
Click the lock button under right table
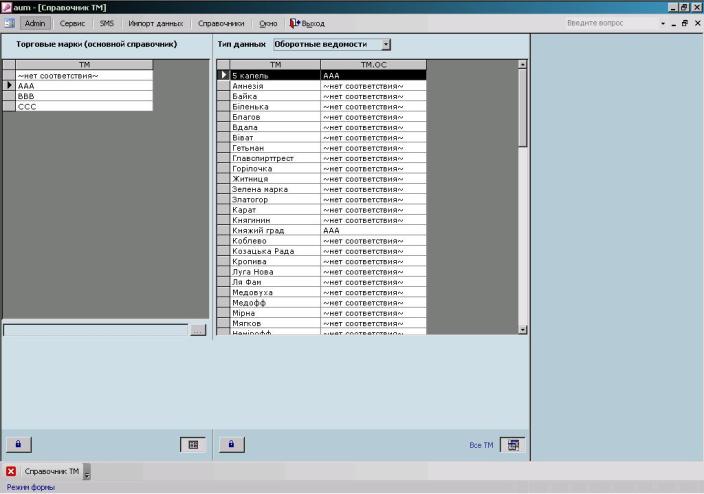point(231,444)
